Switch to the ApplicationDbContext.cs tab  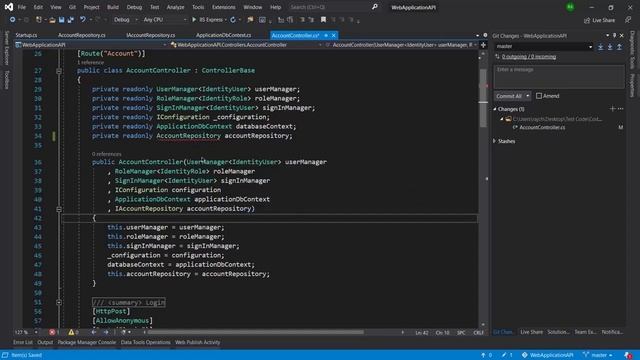click(223, 36)
